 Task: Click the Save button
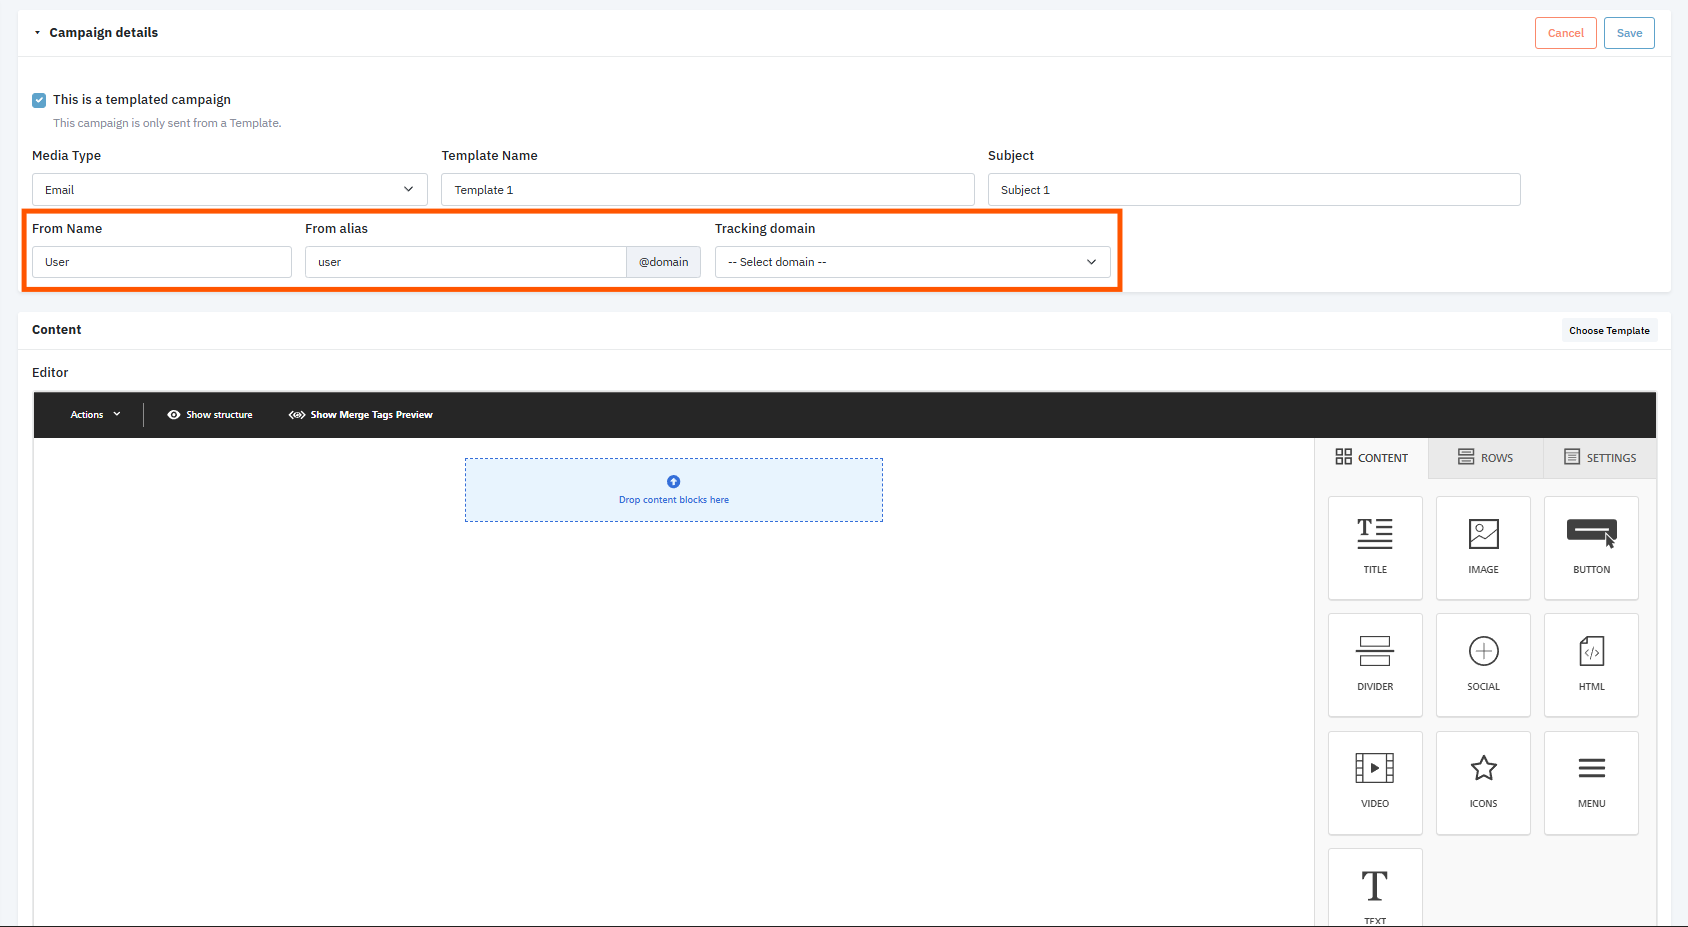point(1629,33)
